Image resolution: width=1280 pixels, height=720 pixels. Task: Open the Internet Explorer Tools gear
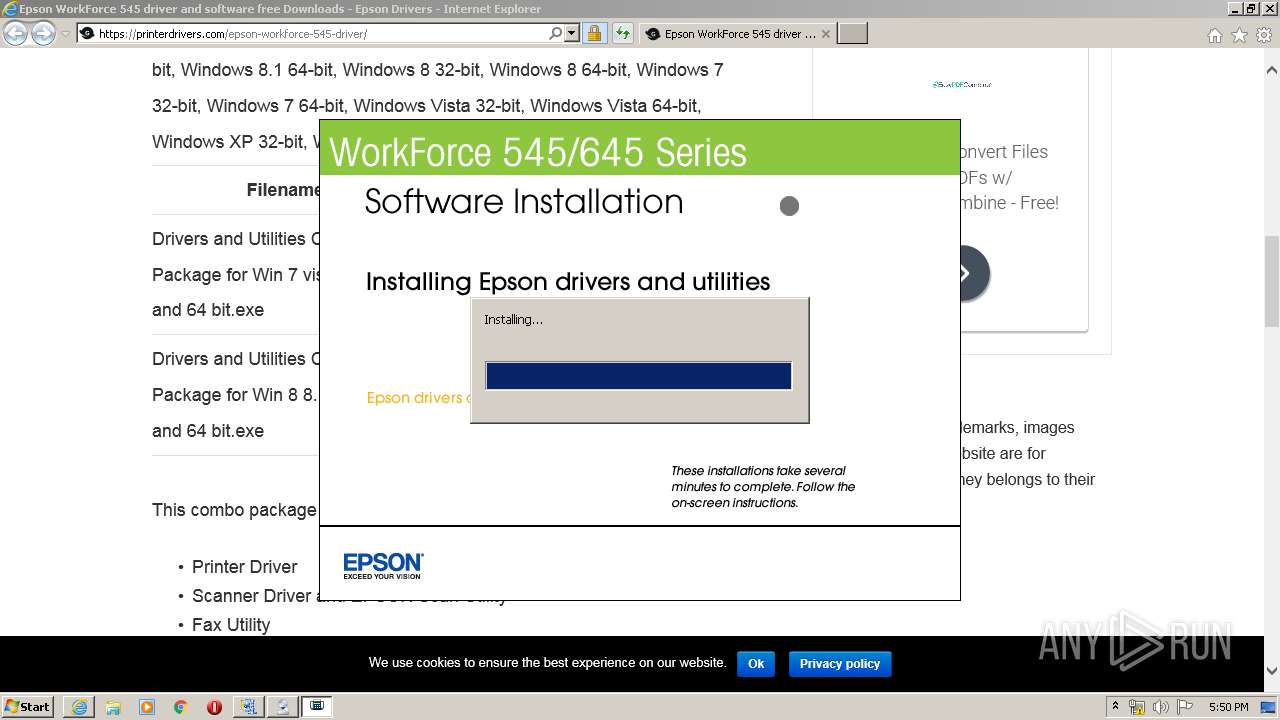click(x=1263, y=35)
